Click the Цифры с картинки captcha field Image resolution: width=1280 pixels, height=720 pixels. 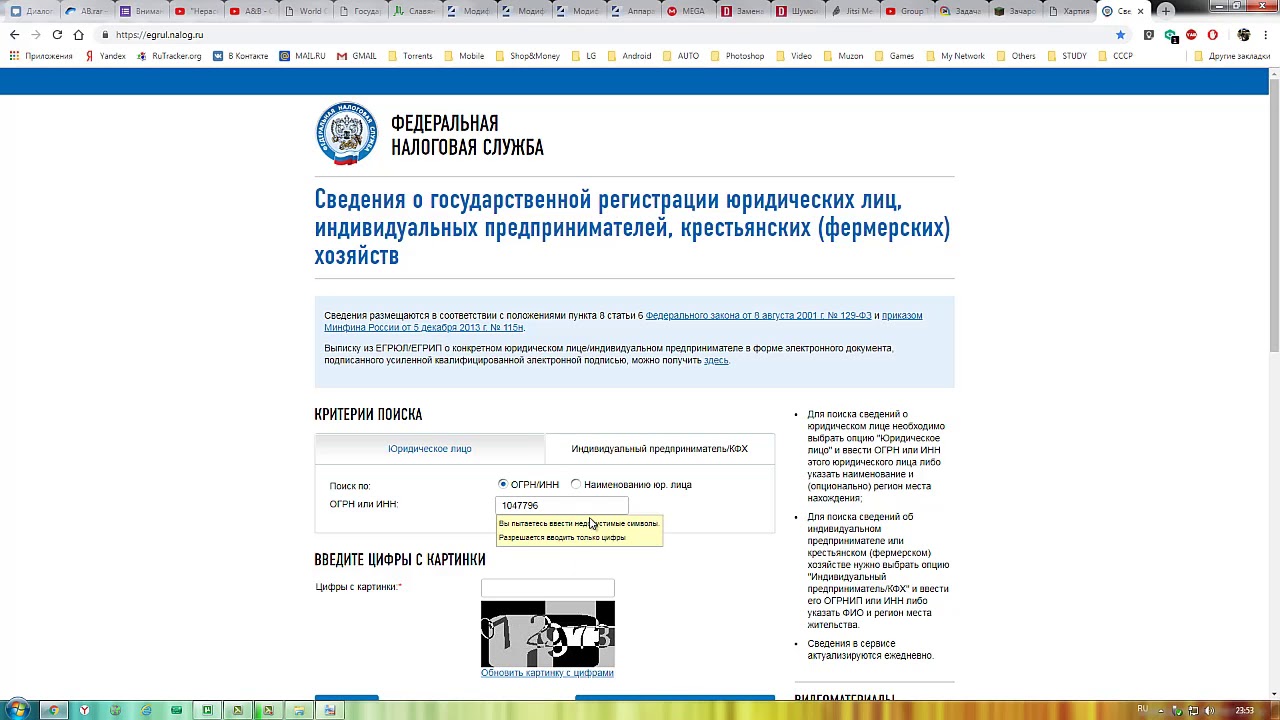click(547, 588)
